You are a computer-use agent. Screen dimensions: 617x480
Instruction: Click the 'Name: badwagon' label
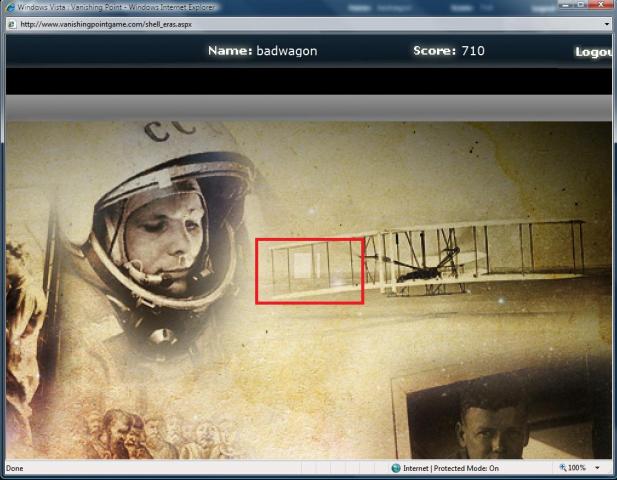(262, 51)
